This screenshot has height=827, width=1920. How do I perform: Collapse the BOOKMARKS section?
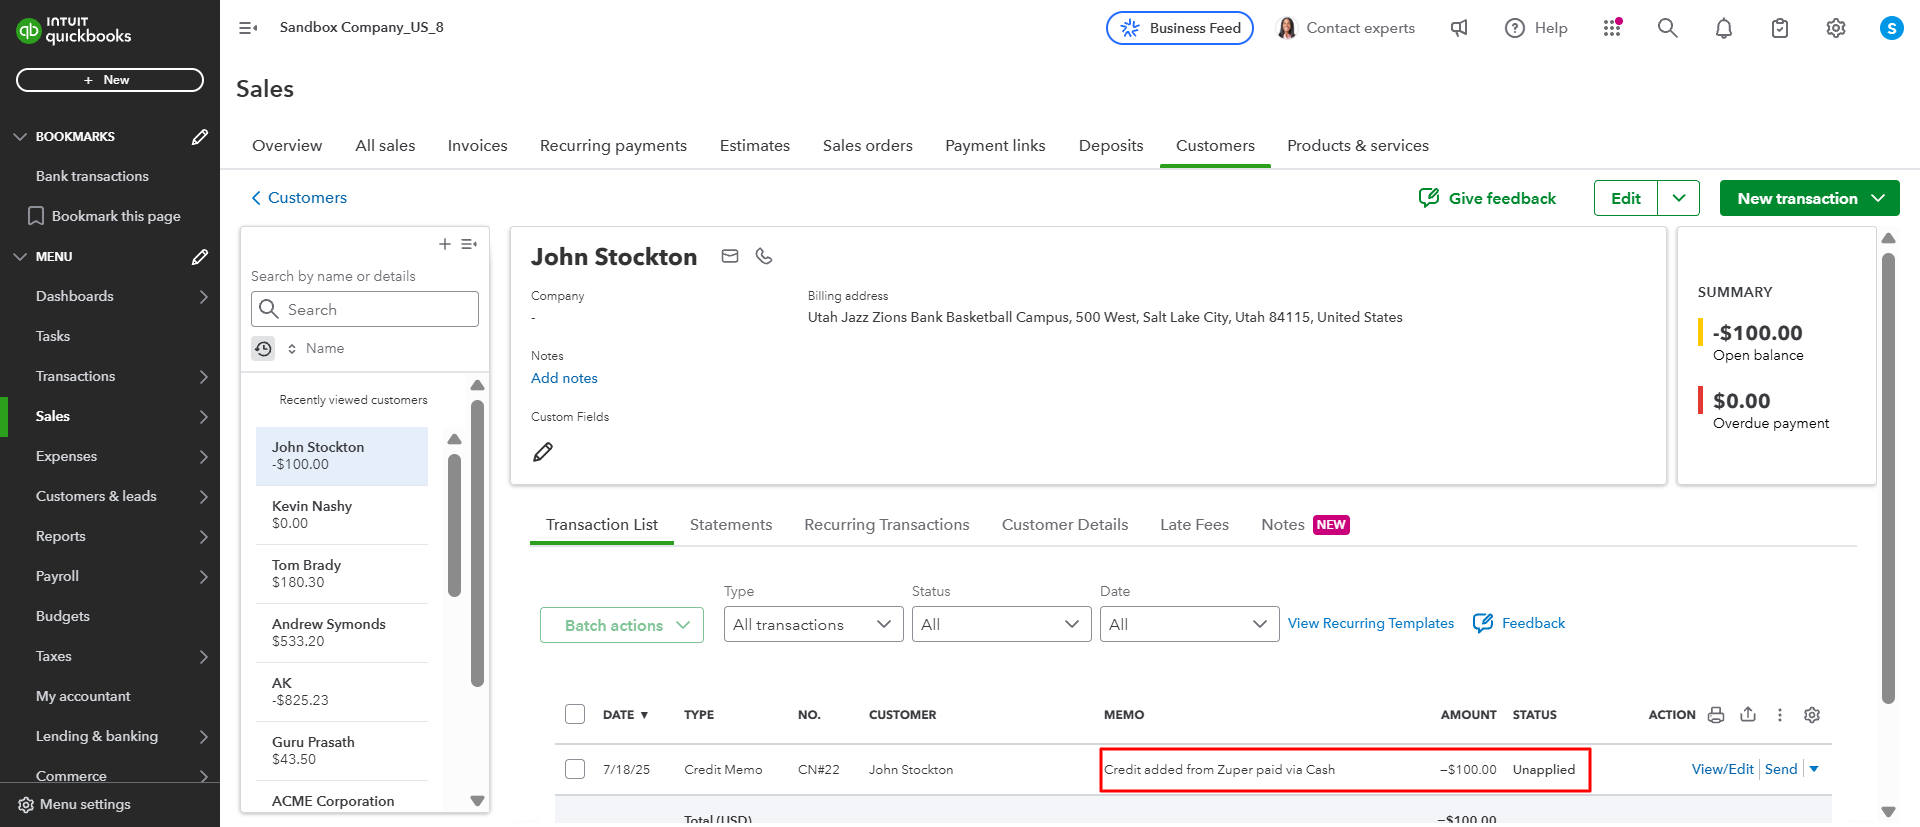[x=20, y=136]
